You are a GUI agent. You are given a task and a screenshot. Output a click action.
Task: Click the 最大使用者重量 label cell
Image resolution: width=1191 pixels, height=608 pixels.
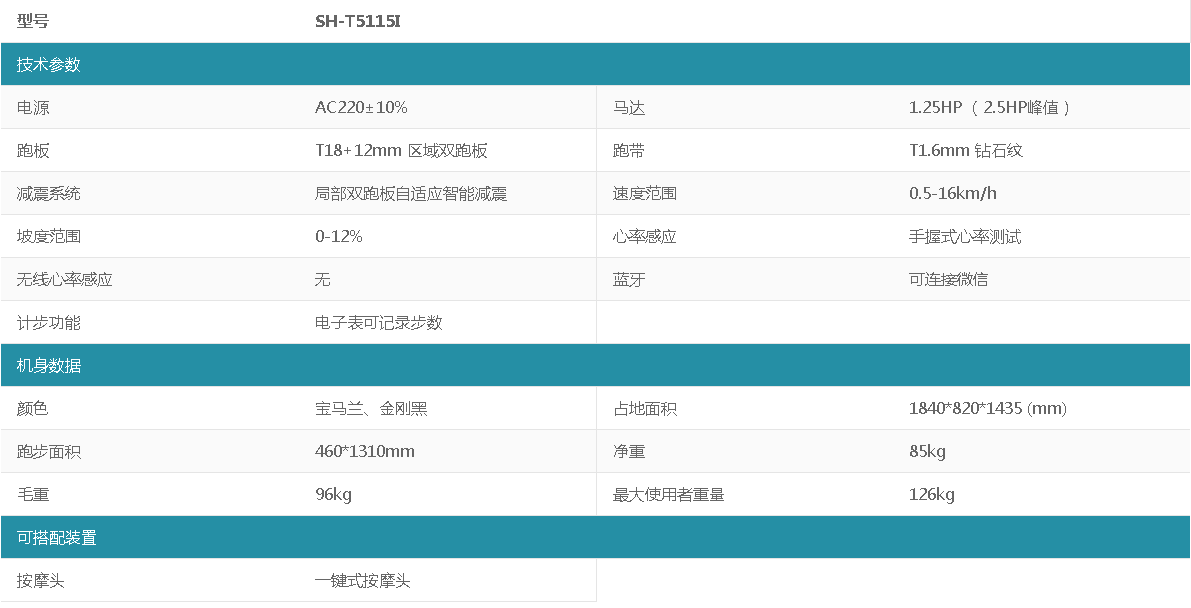click(668, 495)
